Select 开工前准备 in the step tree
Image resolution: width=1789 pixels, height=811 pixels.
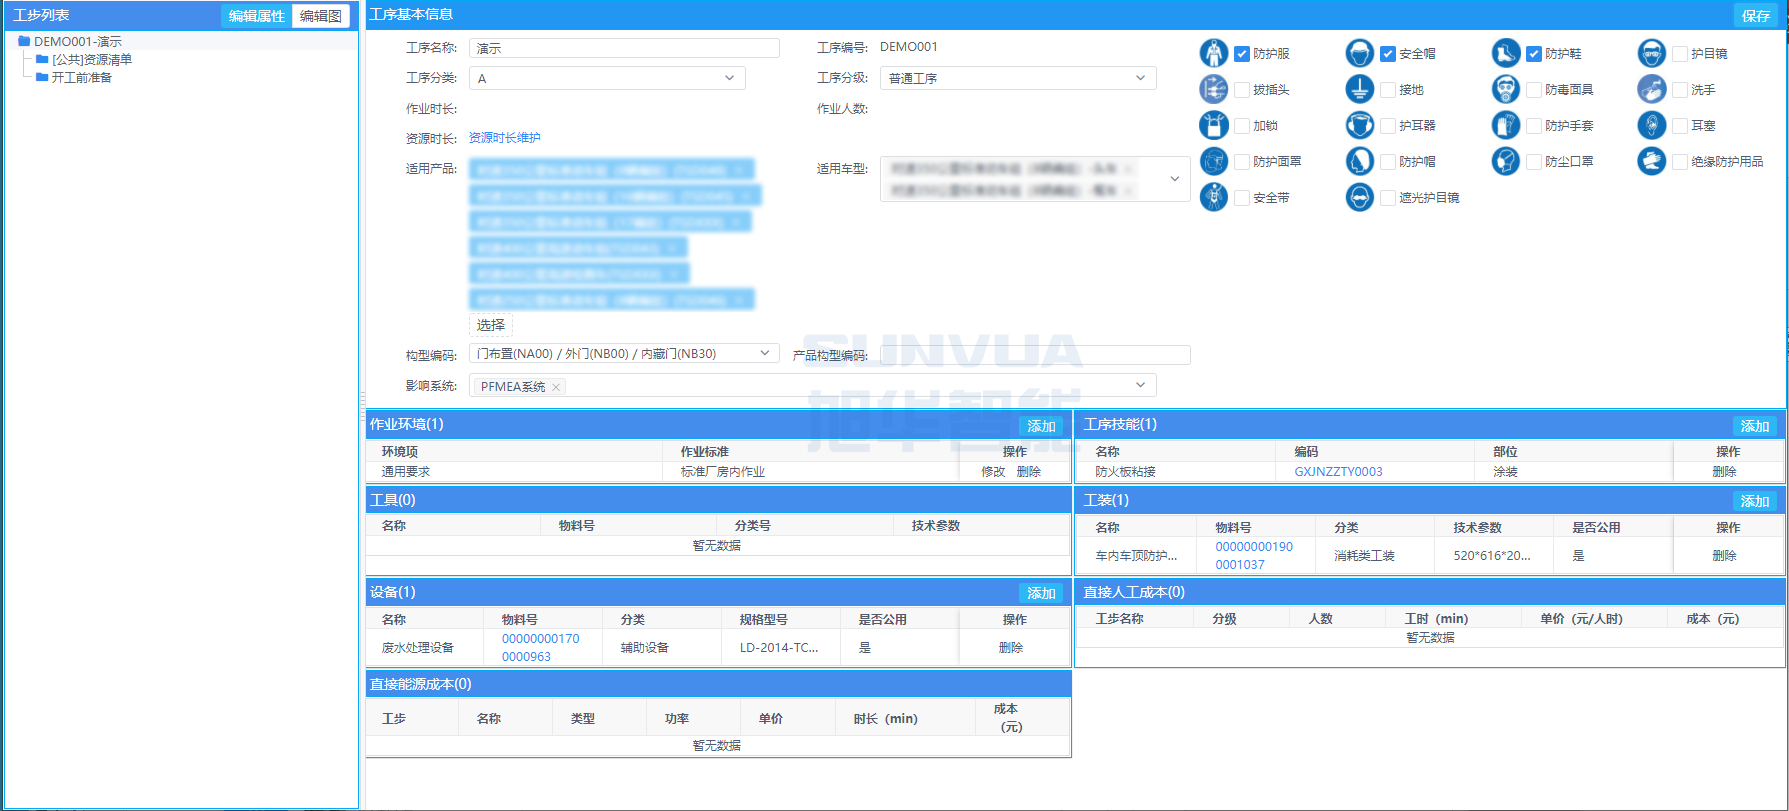pyautogui.click(x=82, y=77)
